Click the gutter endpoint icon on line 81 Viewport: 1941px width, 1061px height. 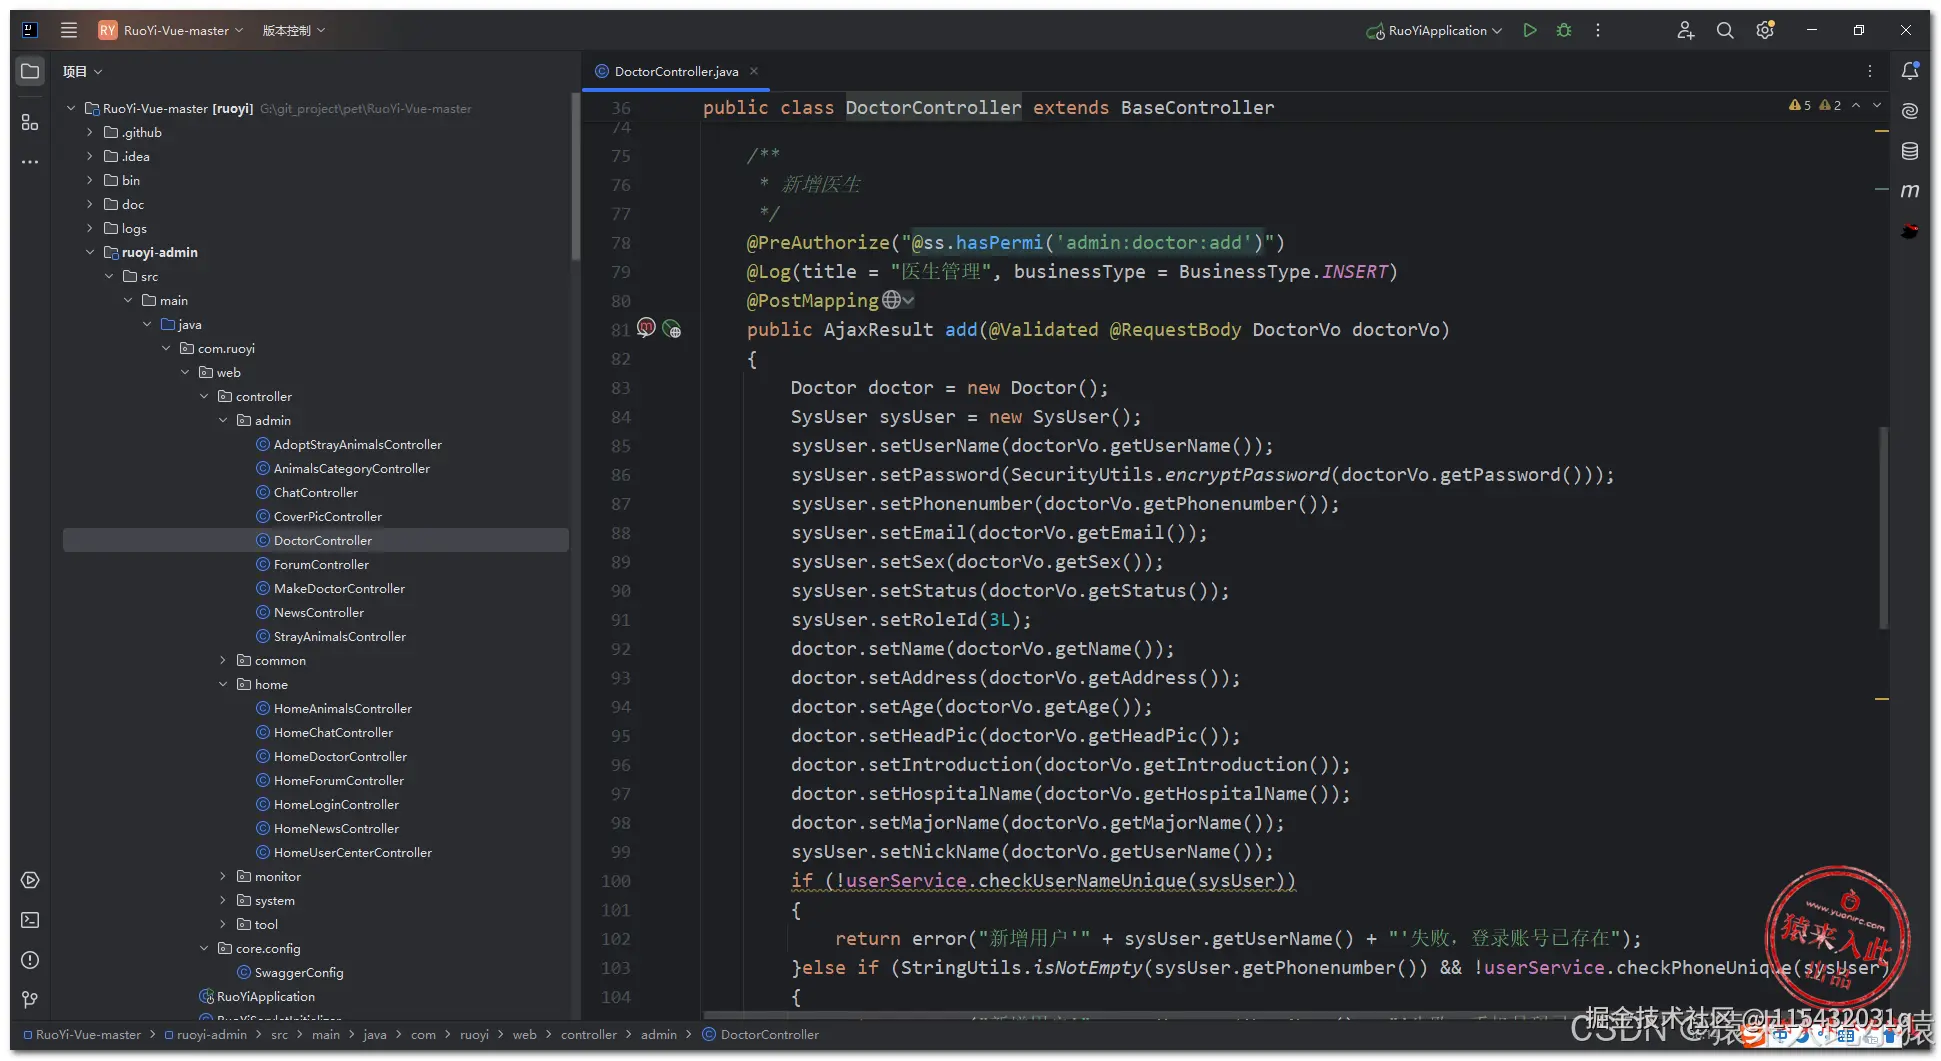(x=672, y=329)
